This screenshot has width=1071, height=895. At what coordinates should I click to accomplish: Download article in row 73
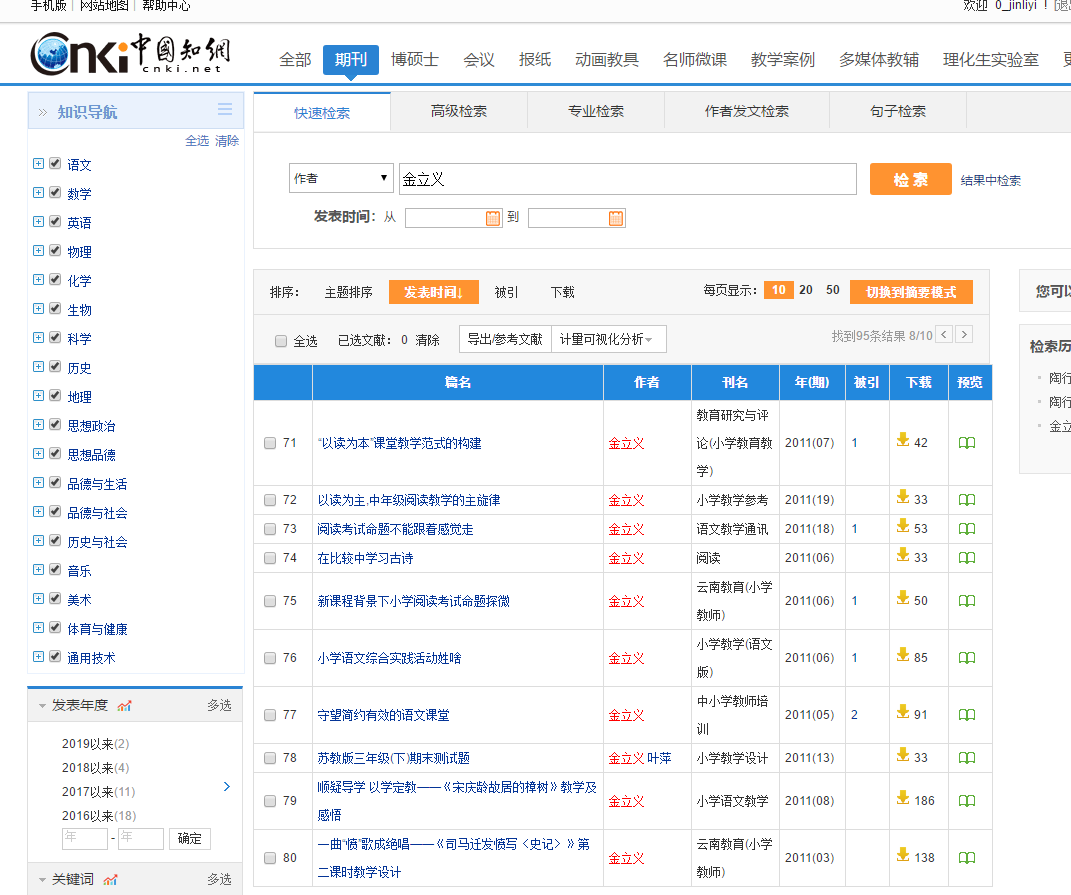(903, 525)
